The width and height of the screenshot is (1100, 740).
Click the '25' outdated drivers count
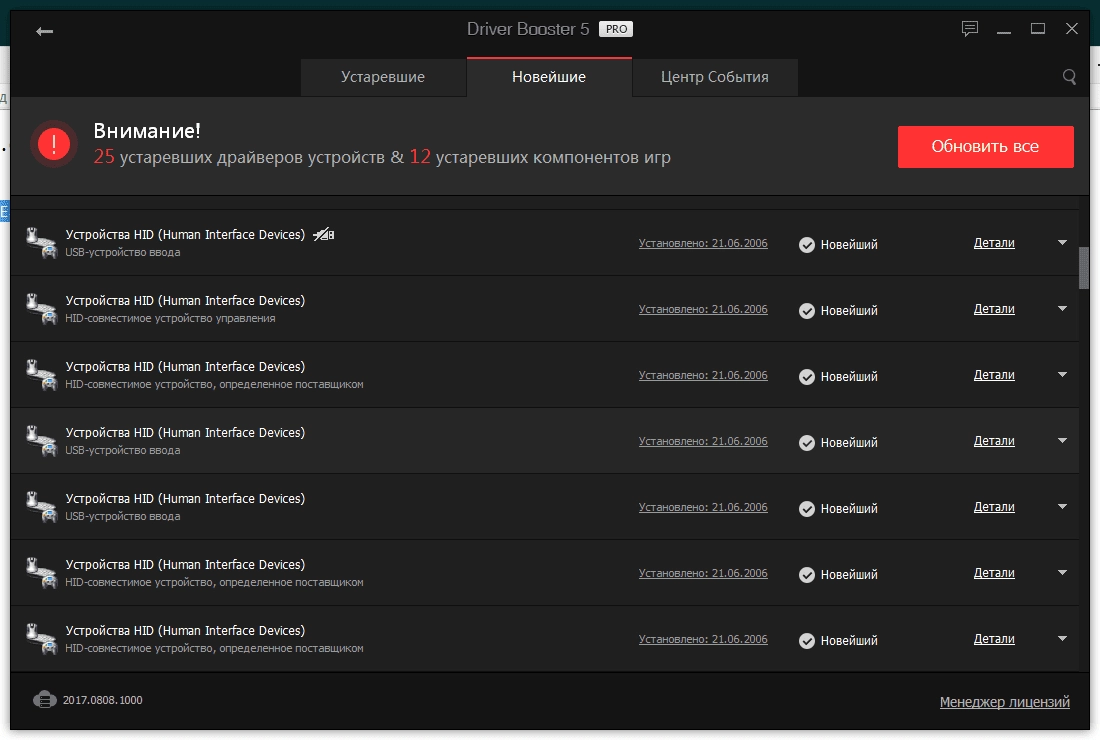click(x=104, y=156)
